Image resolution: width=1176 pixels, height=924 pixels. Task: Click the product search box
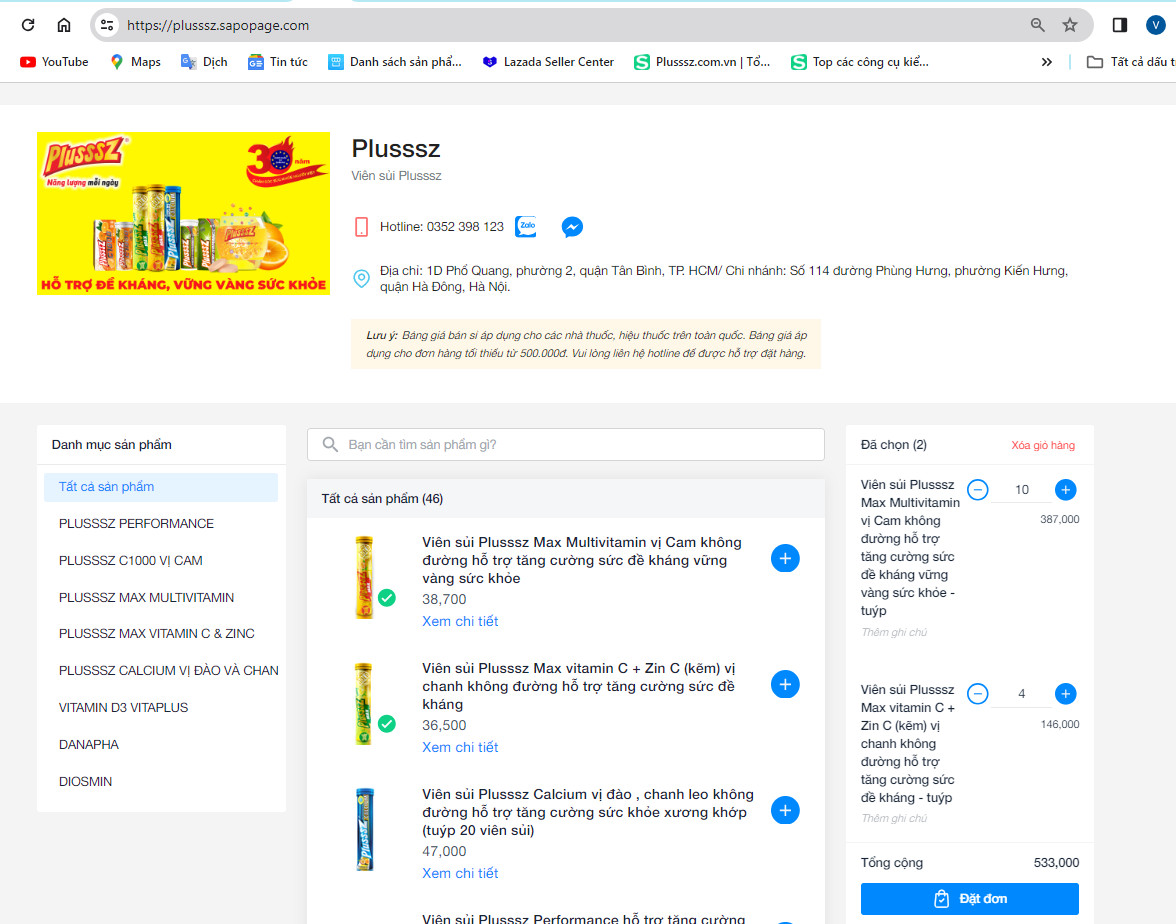(566, 445)
